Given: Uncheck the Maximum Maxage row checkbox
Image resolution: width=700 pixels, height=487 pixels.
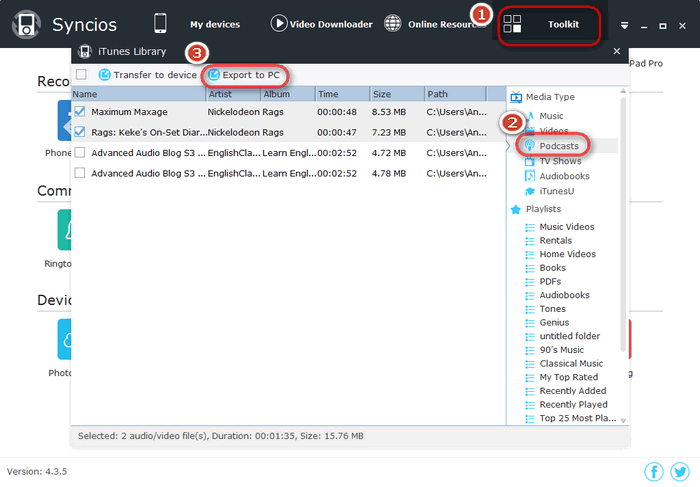Looking at the screenshot, I should point(80,112).
